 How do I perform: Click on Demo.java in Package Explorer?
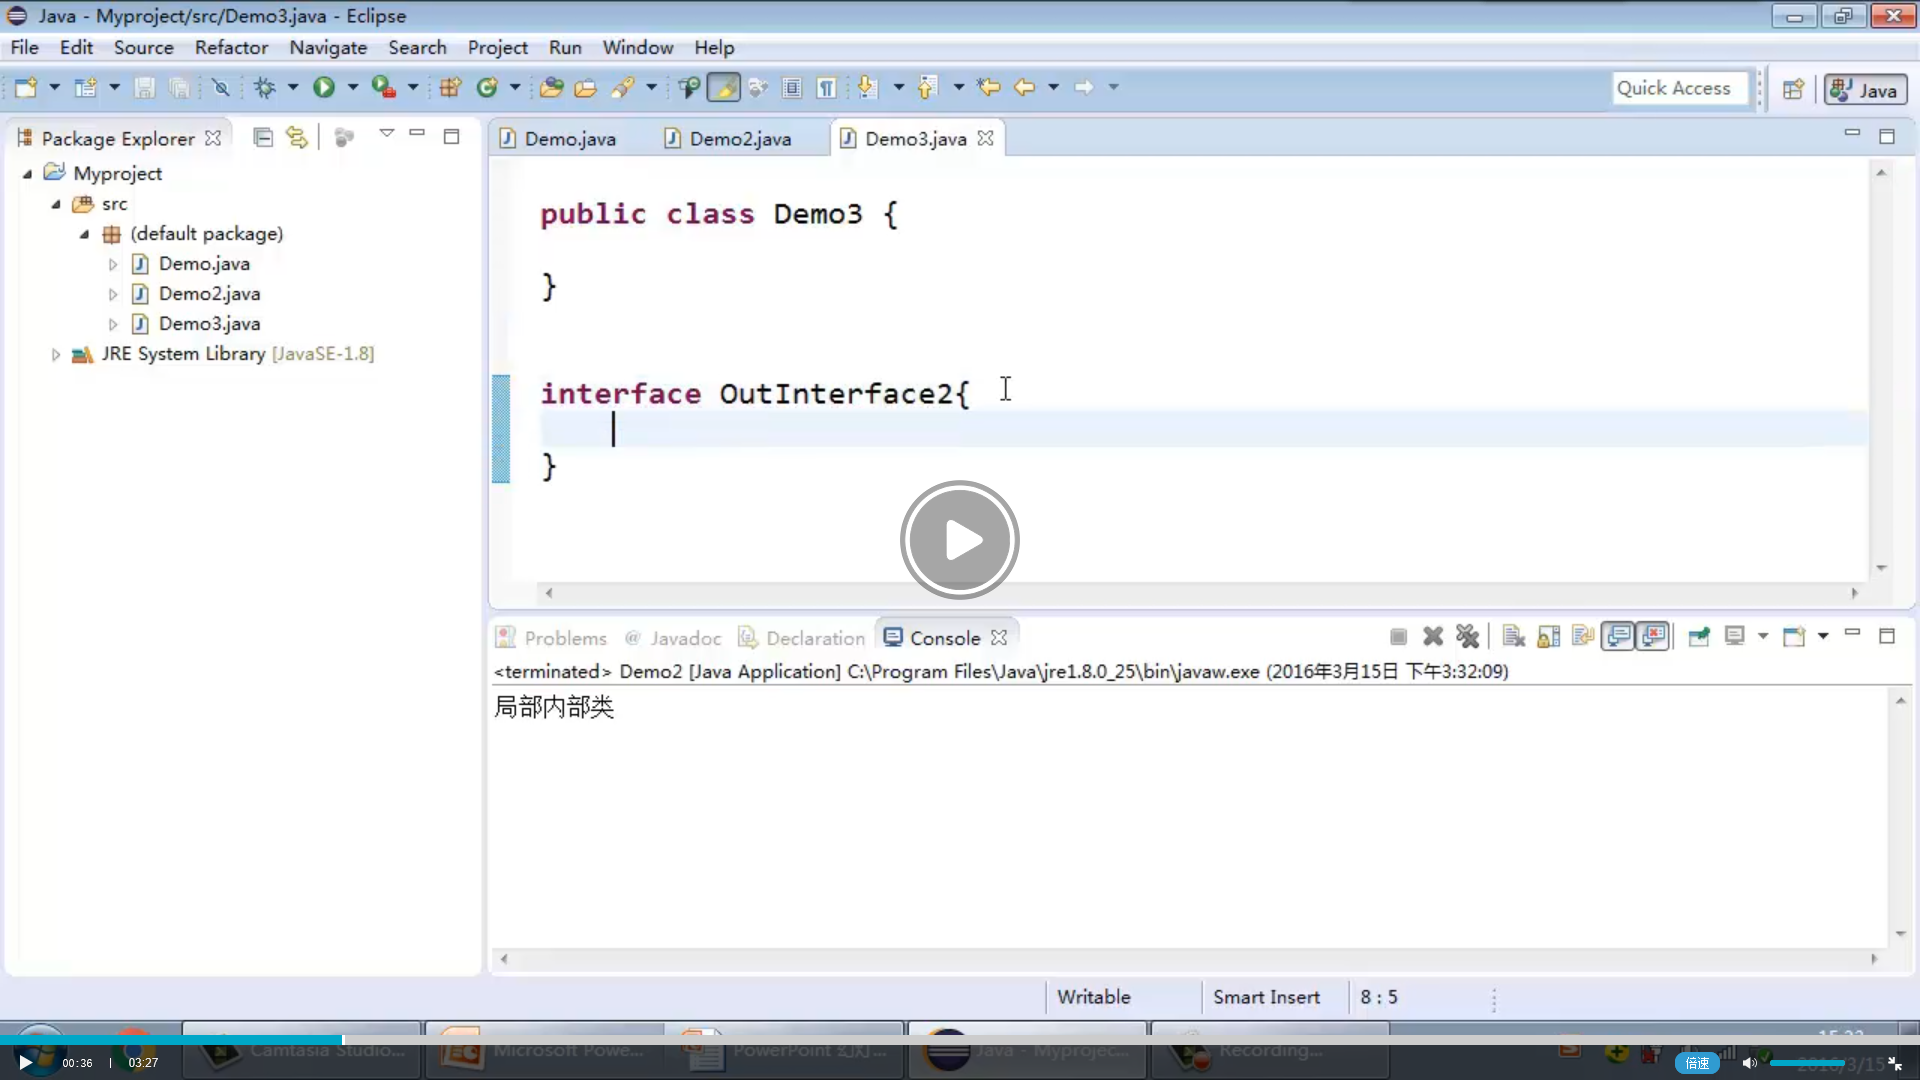click(x=204, y=264)
